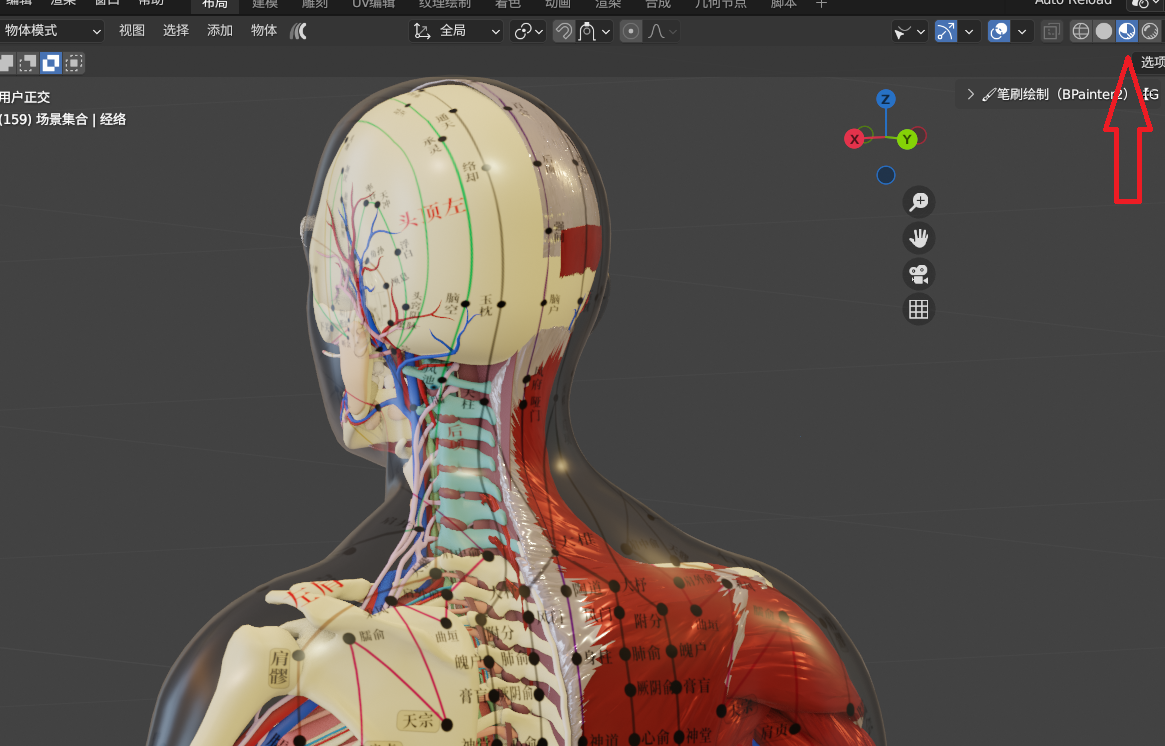Switch to the 纹理绘制 workspace tab
This screenshot has width=1165, height=746.
point(445,4)
